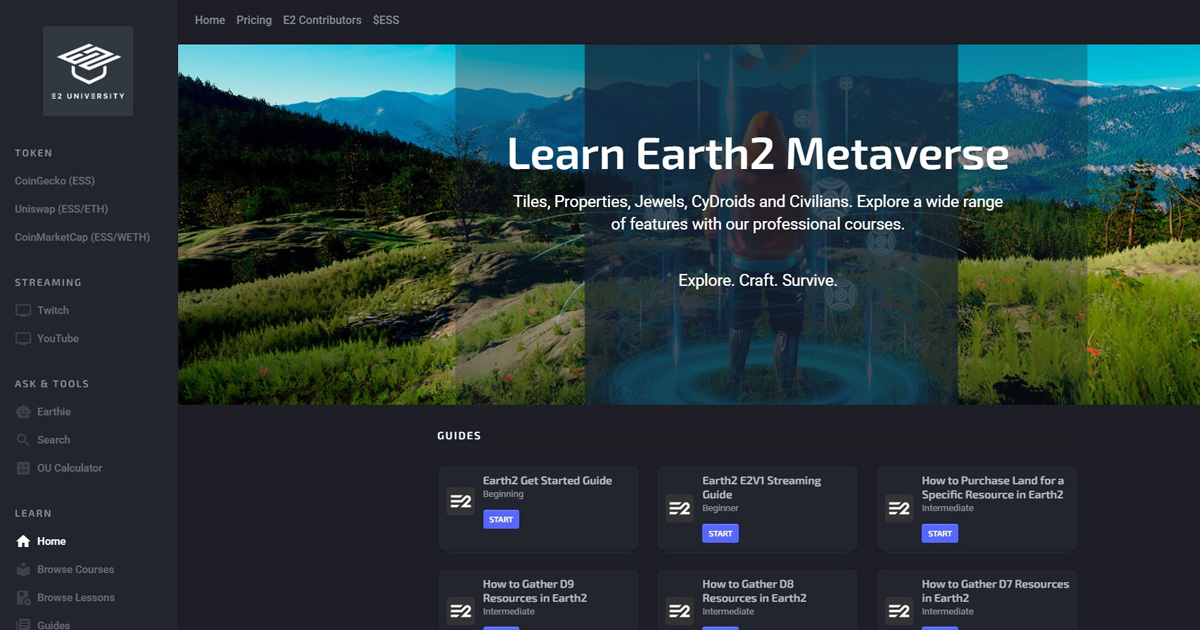The height and width of the screenshot is (630, 1200).
Task: Open $ESS in the top navigation
Action: [386, 20]
